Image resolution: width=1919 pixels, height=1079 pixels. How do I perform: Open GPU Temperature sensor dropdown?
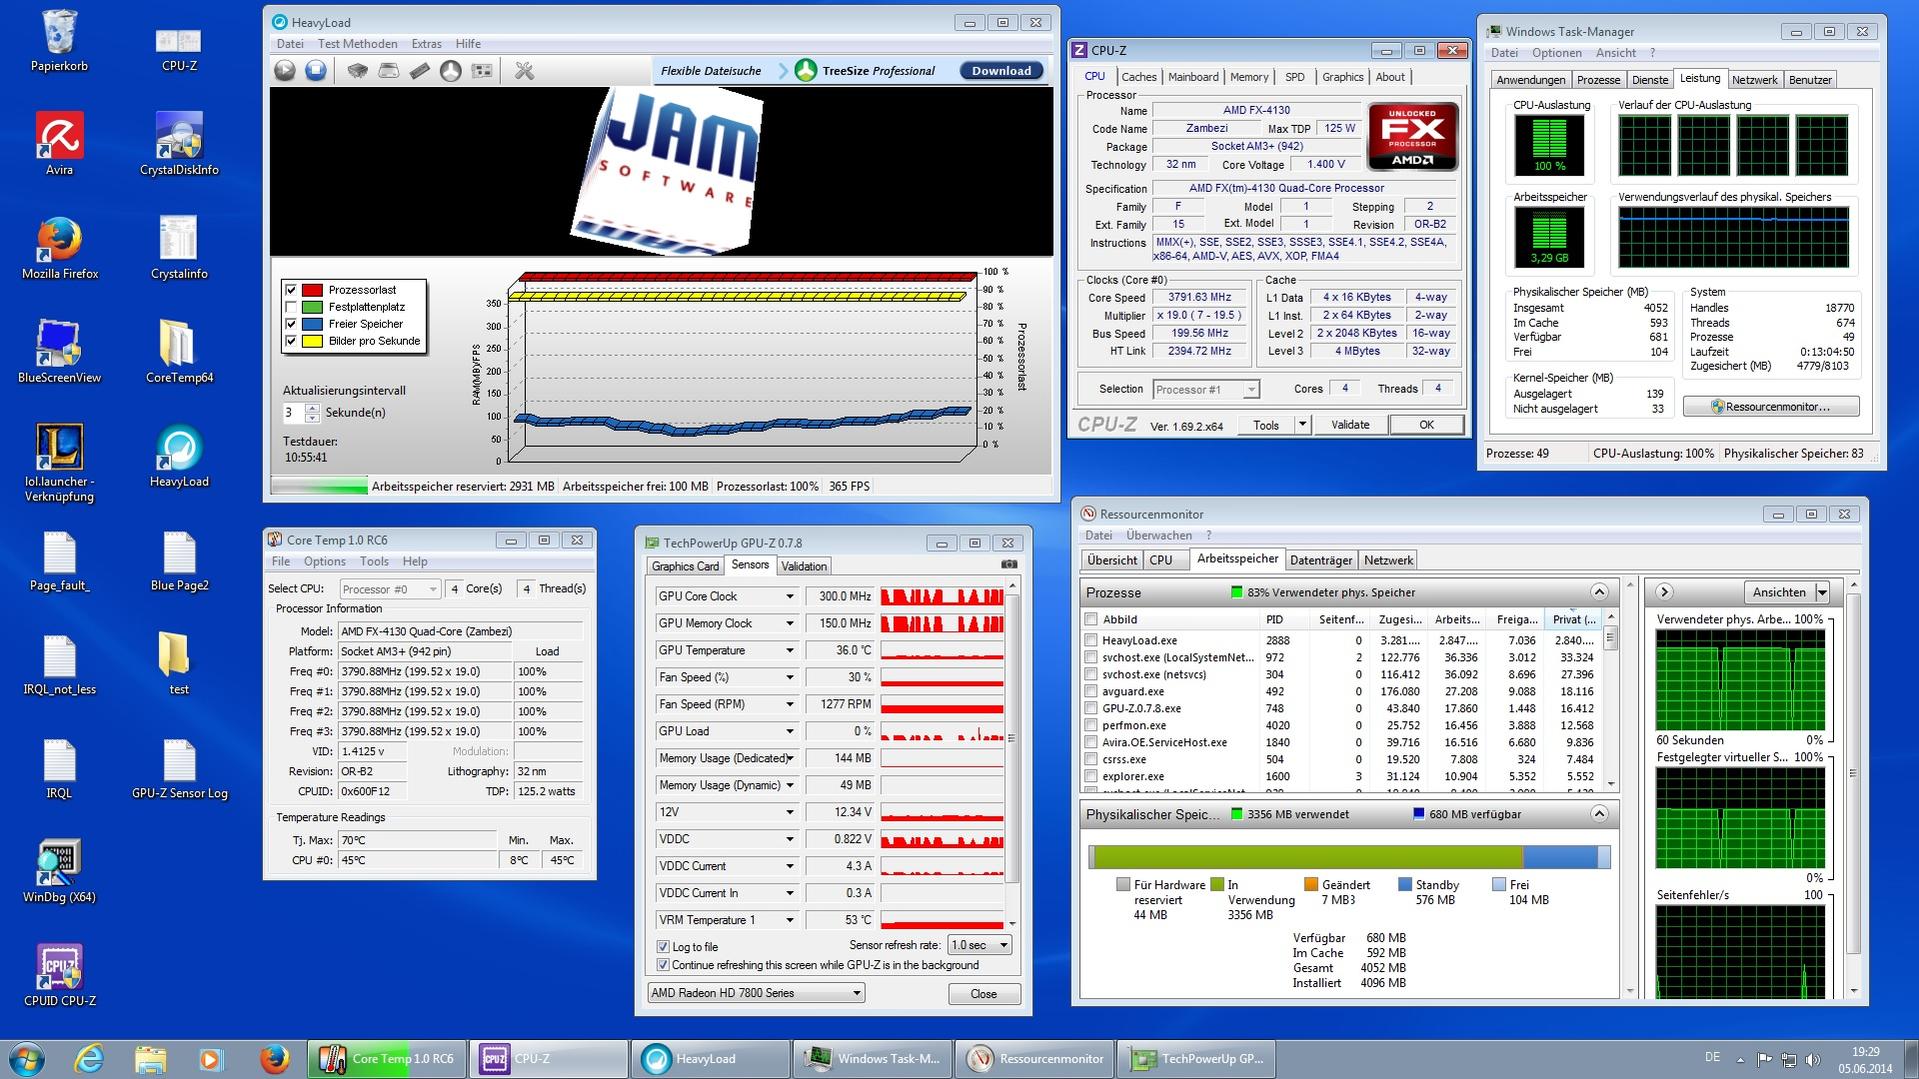coord(789,651)
